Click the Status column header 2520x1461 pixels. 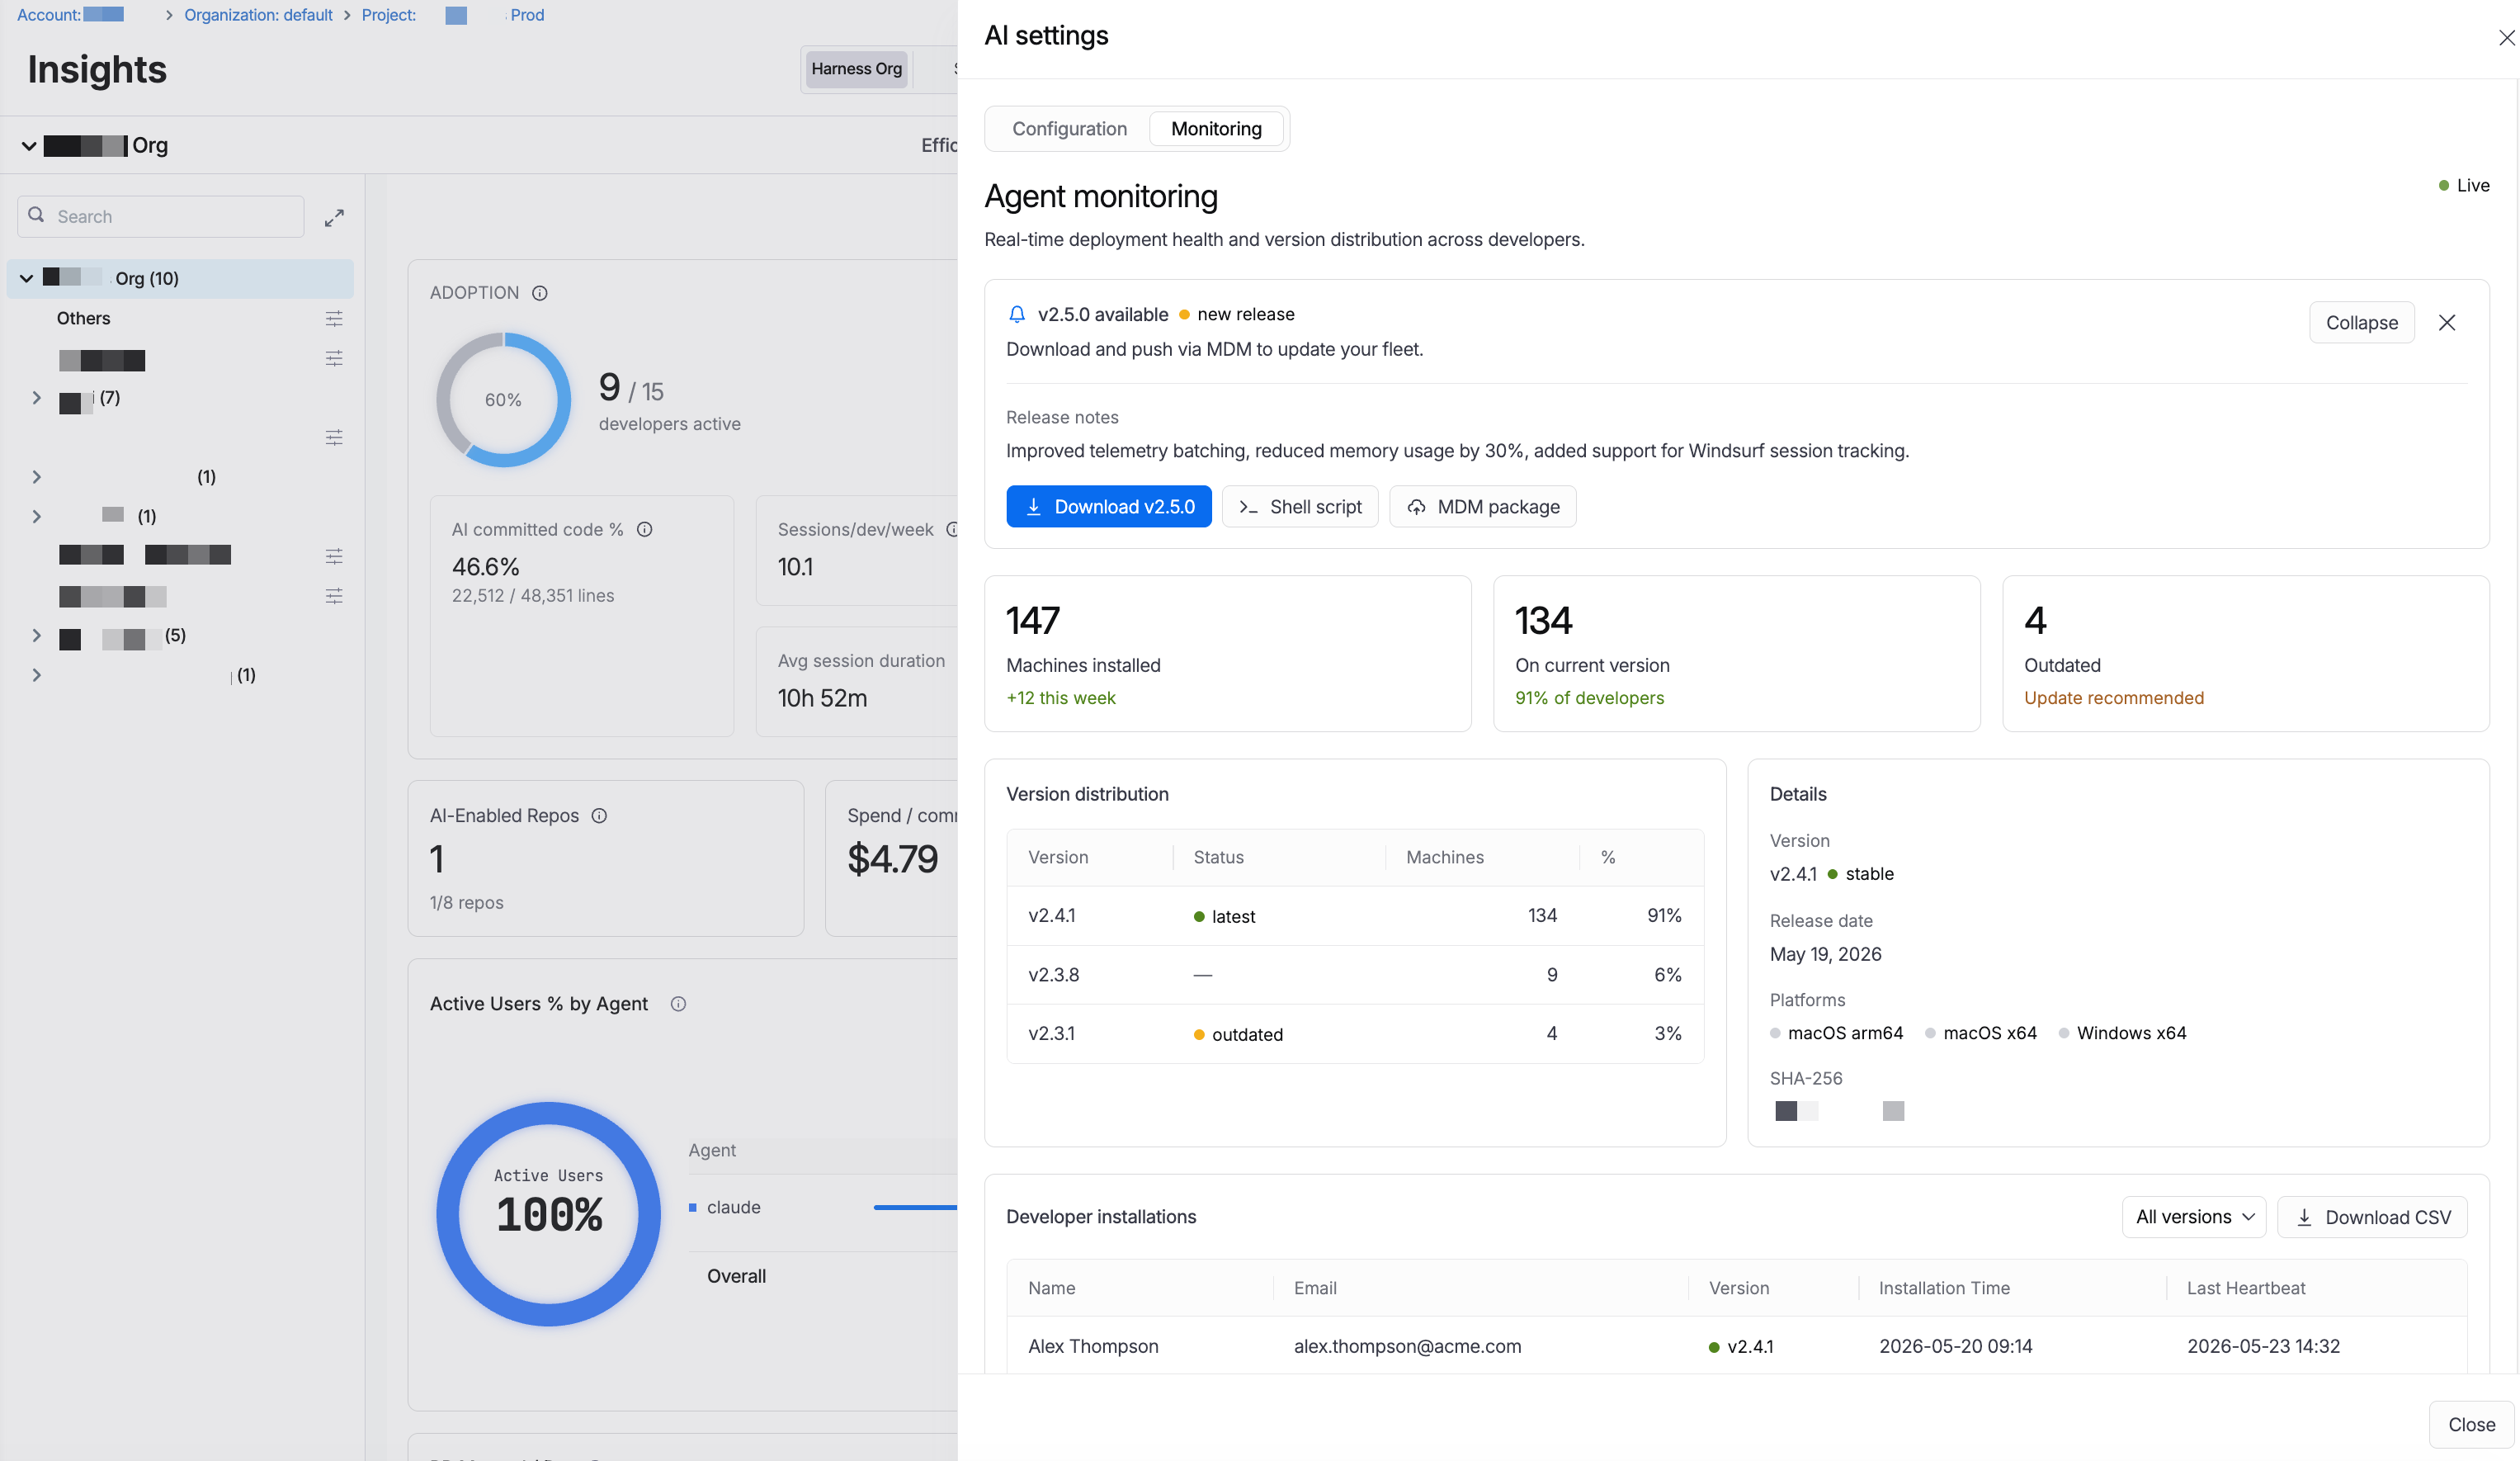coord(1218,857)
